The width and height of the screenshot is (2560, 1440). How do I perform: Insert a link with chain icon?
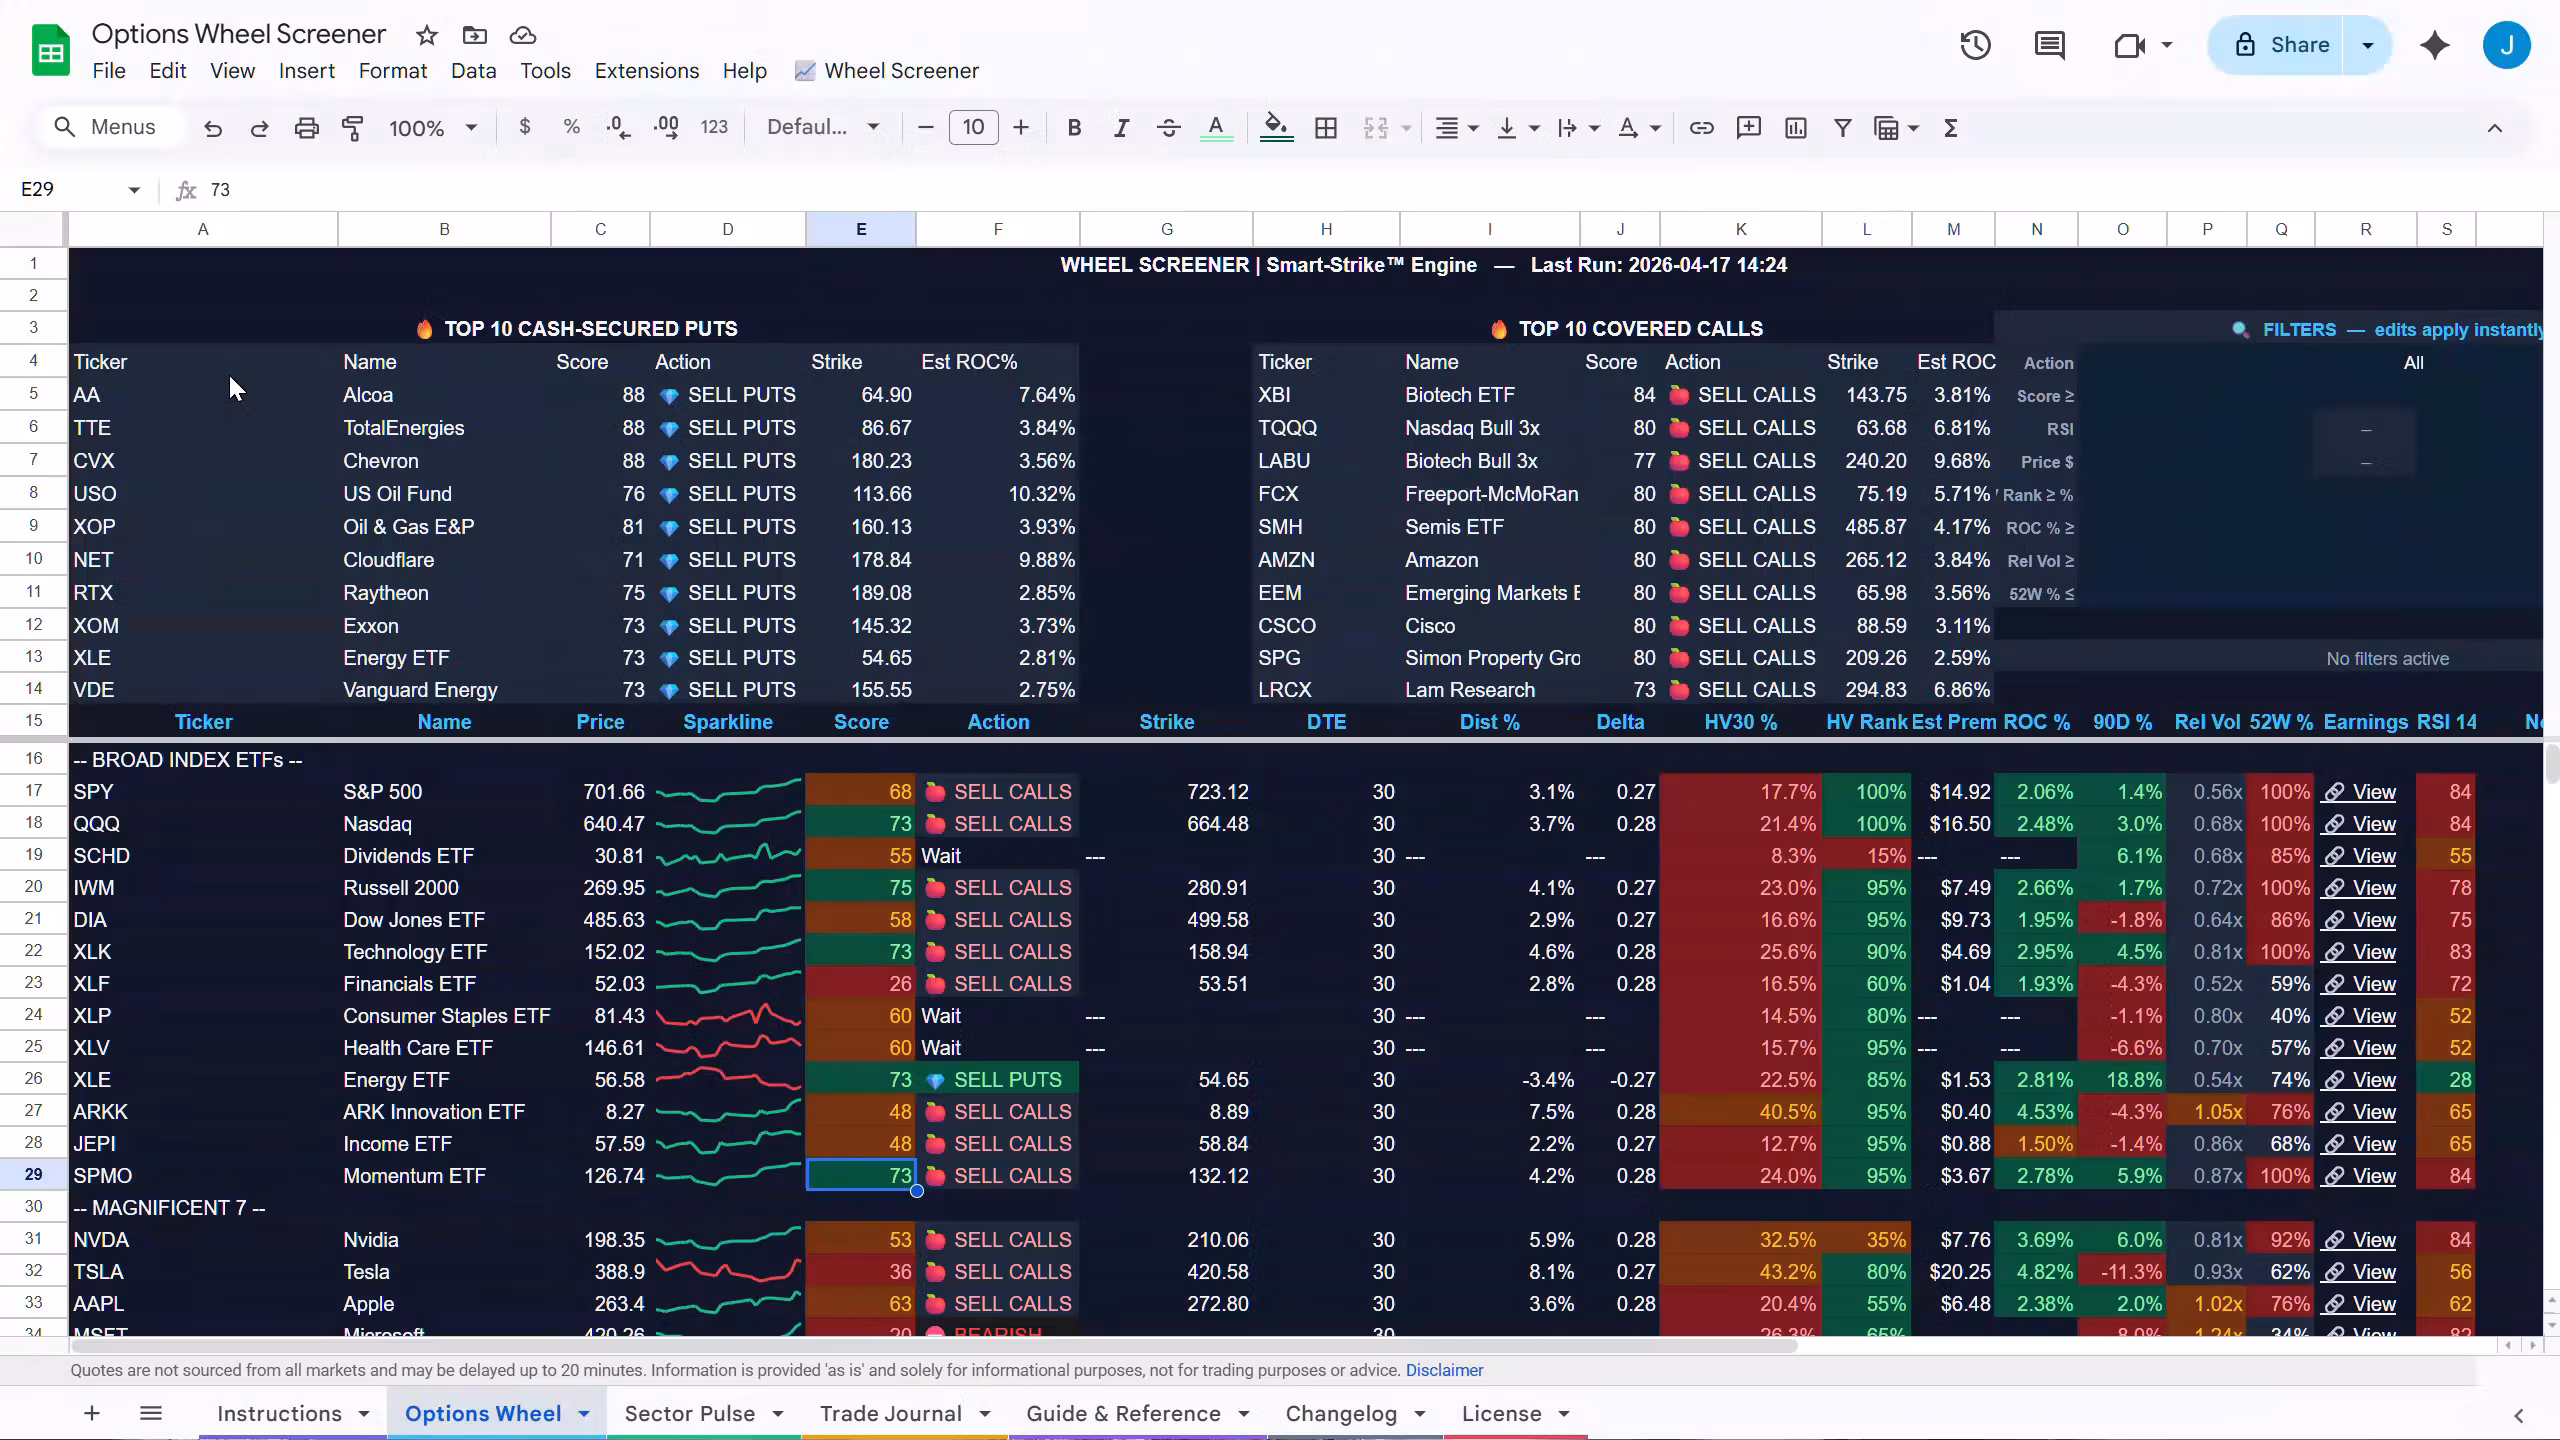point(1701,127)
